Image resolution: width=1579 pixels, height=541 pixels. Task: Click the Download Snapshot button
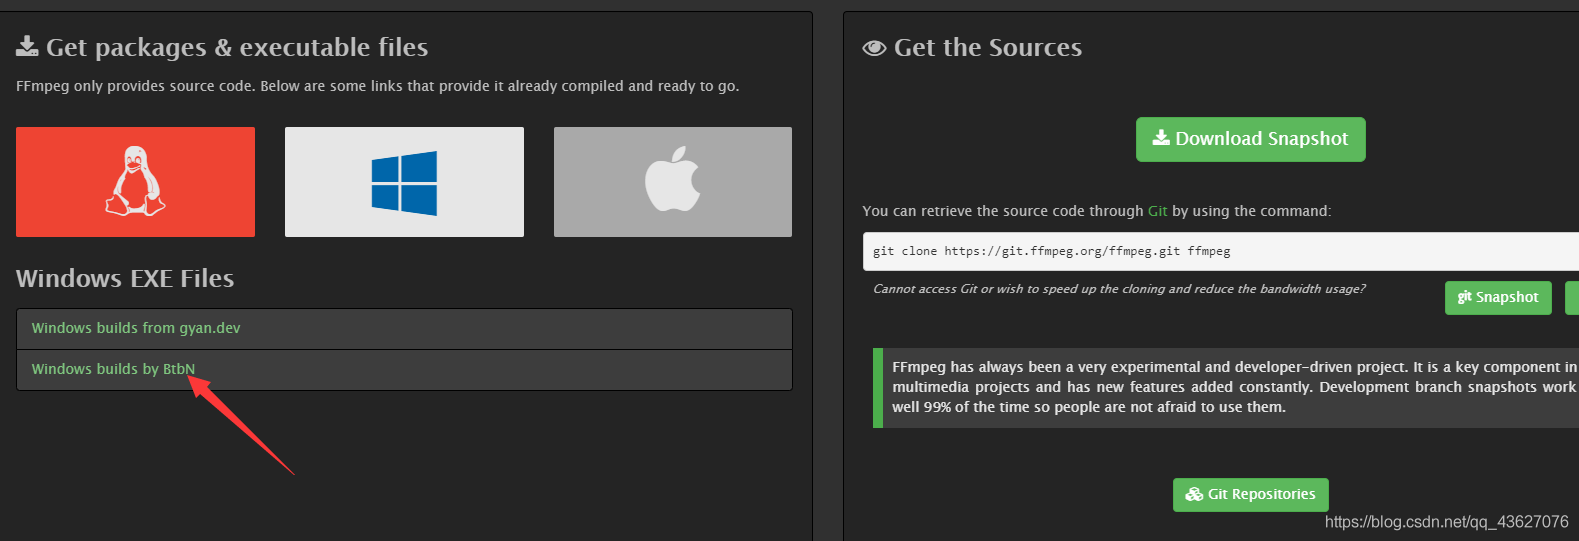tap(1250, 139)
